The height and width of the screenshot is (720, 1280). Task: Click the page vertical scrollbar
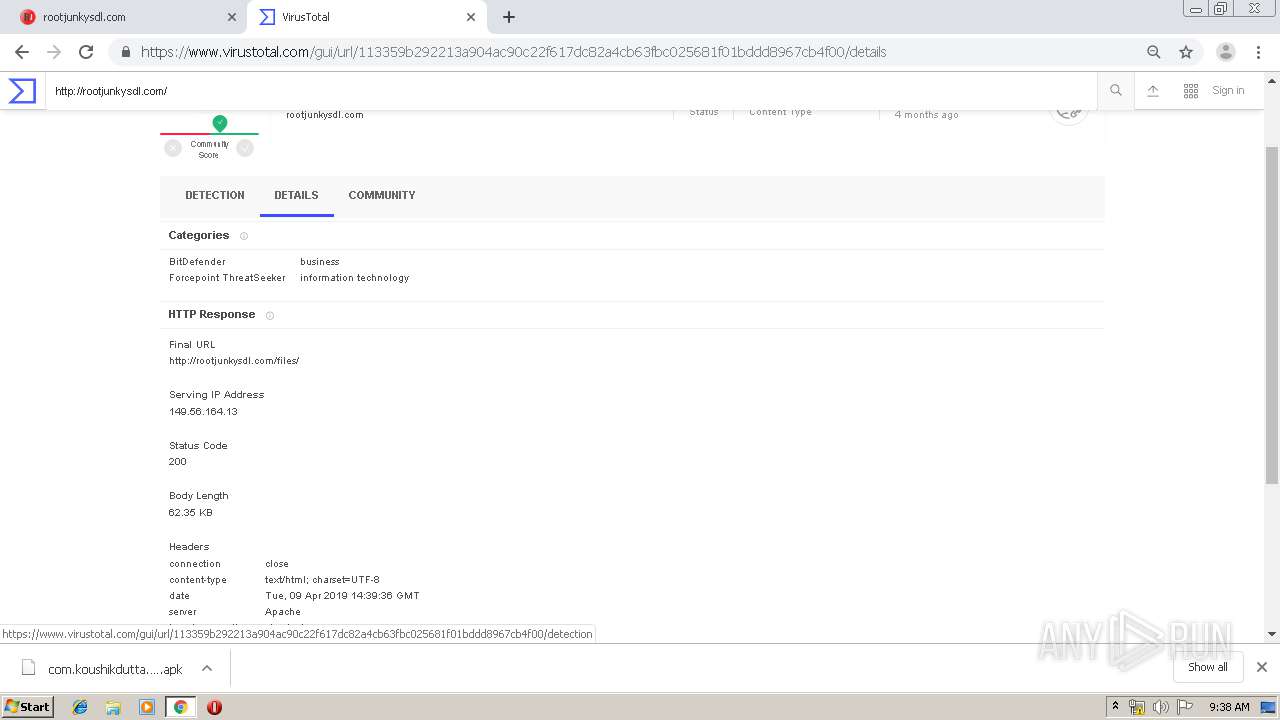pos(1272,315)
